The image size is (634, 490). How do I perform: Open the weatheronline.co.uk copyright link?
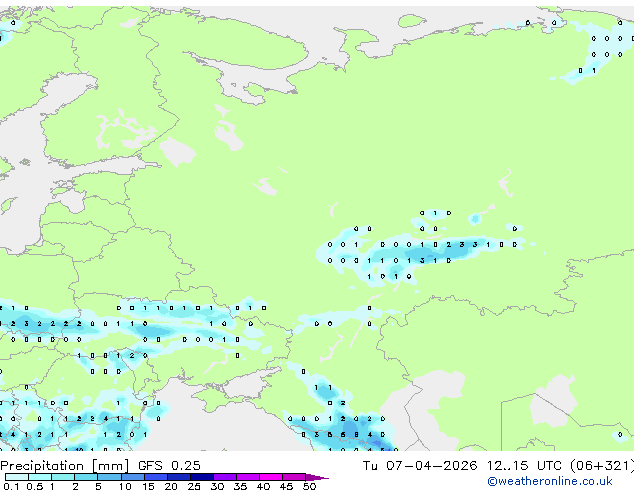pyautogui.click(x=549, y=481)
